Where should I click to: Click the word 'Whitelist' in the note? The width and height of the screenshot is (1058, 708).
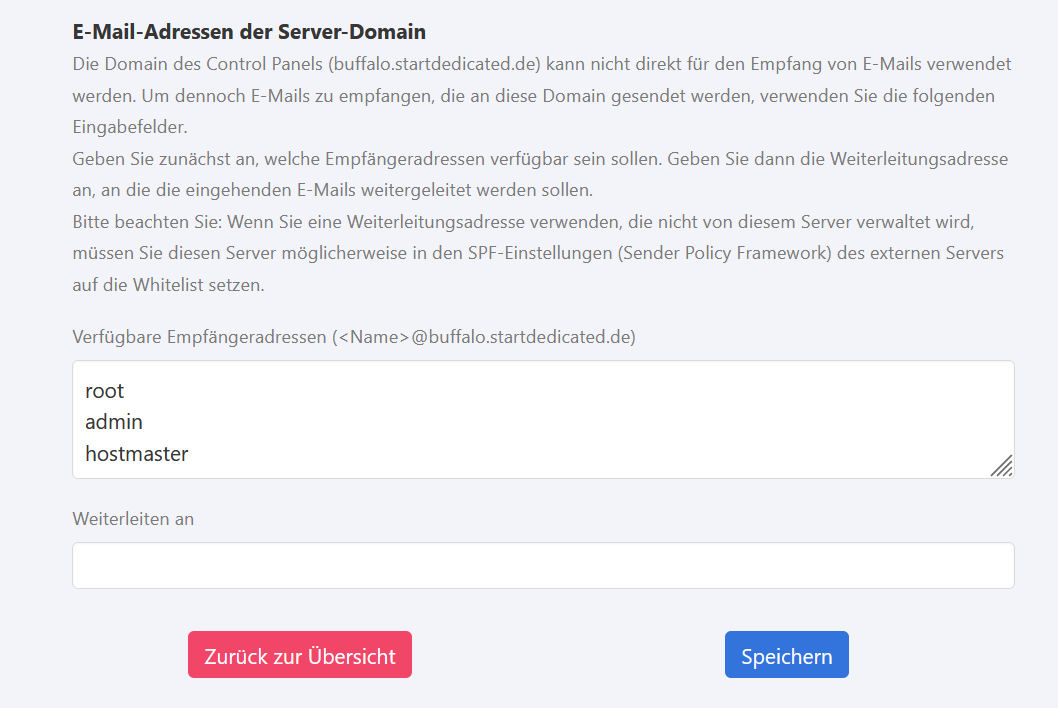tap(164, 285)
